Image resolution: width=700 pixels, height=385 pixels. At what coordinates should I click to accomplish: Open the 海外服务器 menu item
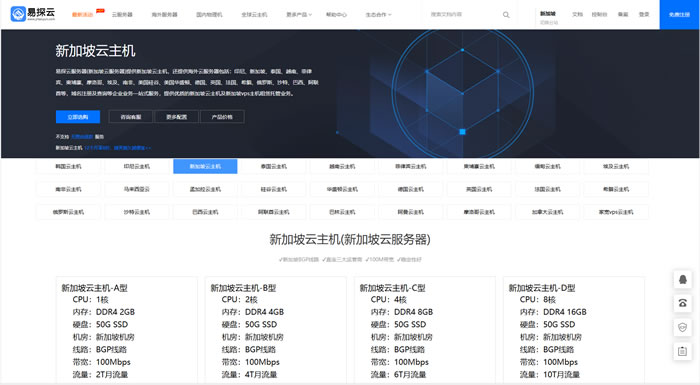tap(164, 15)
